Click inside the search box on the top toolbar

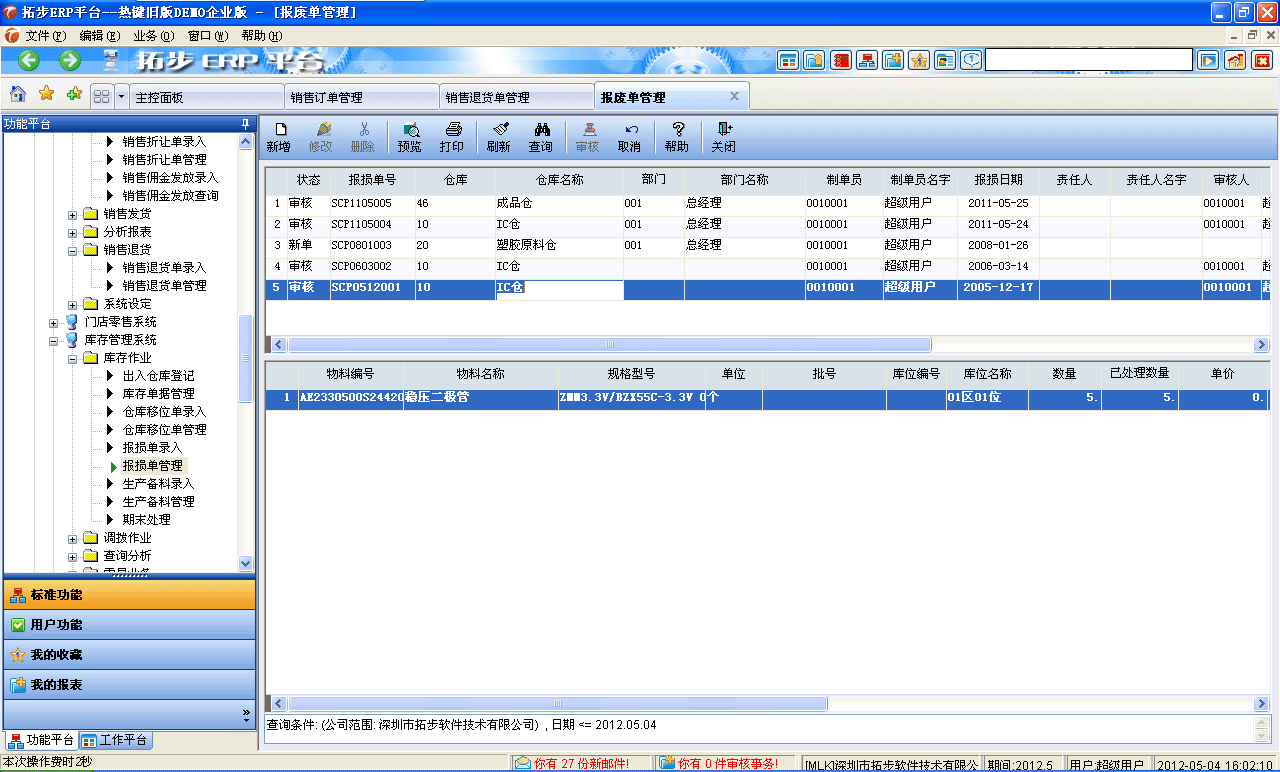pos(1089,59)
